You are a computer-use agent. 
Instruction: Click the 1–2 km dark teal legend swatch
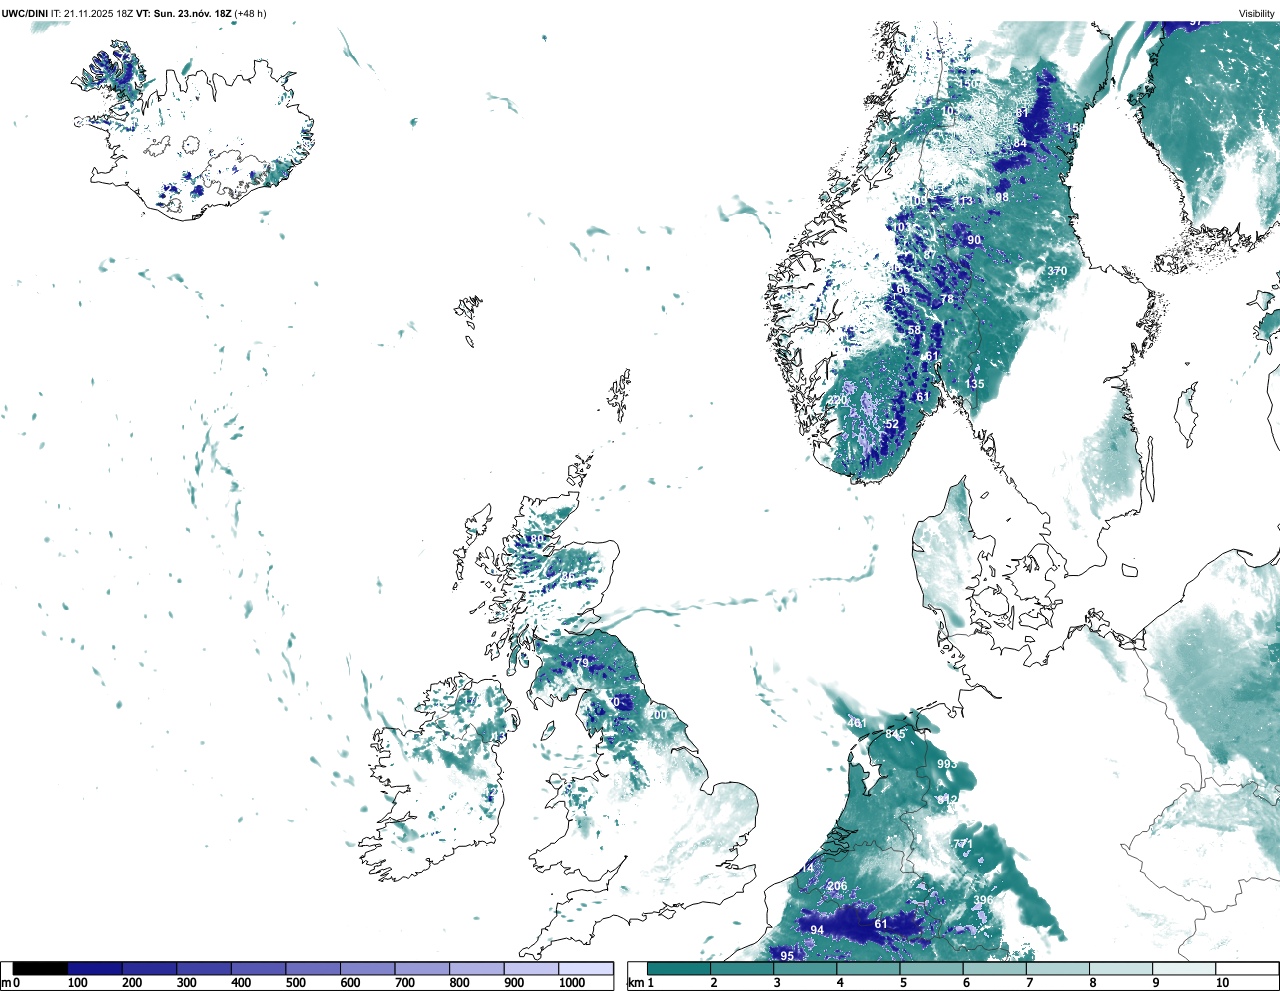(x=679, y=968)
